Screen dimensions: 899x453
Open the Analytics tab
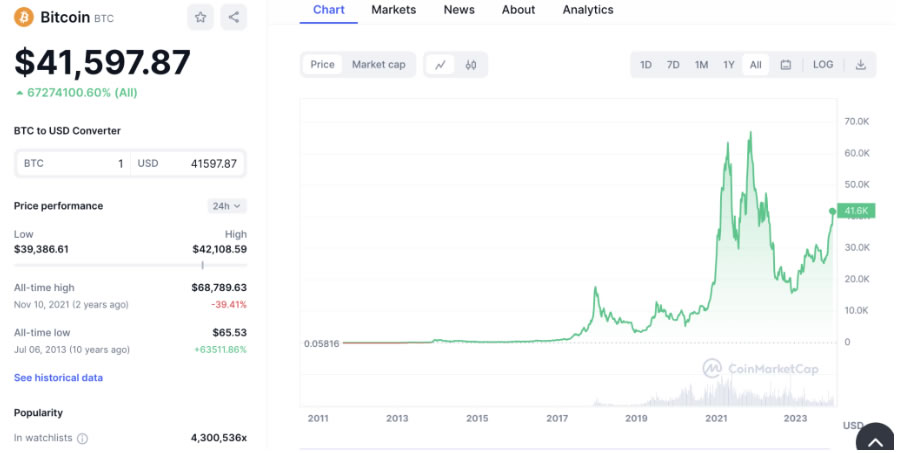pyautogui.click(x=588, y=10)
